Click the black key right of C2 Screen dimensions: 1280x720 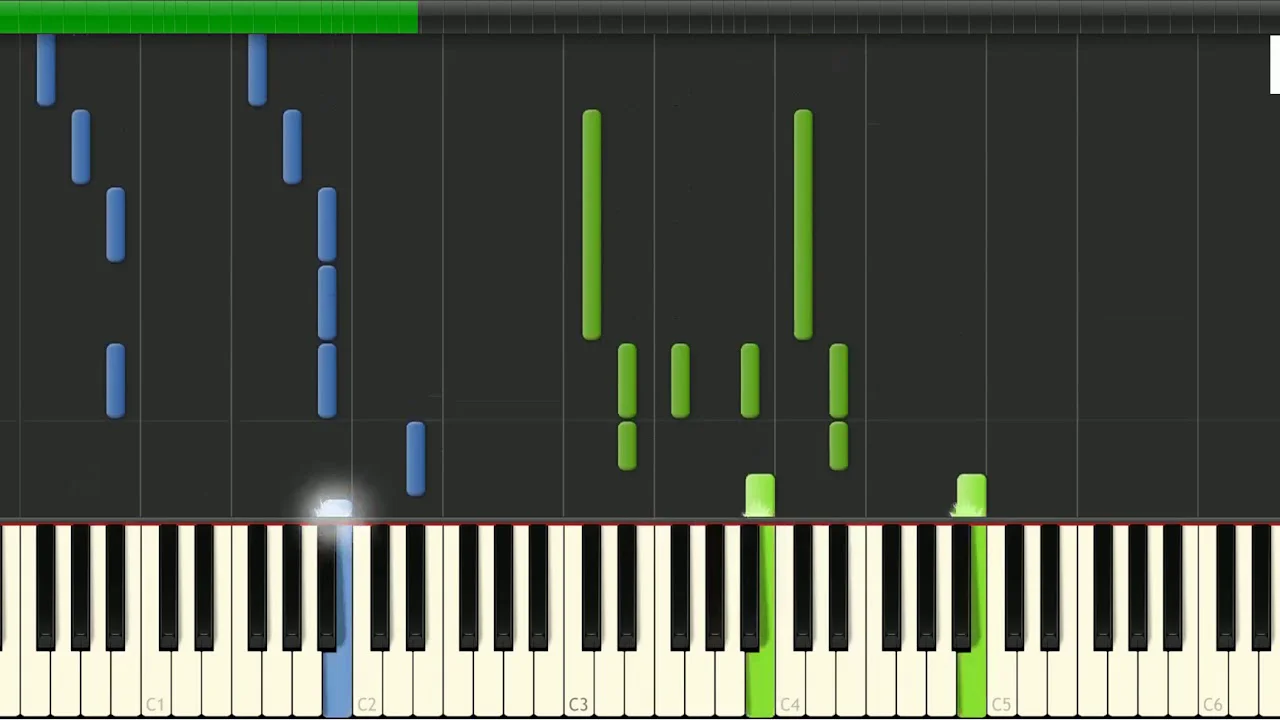(381, 588)
